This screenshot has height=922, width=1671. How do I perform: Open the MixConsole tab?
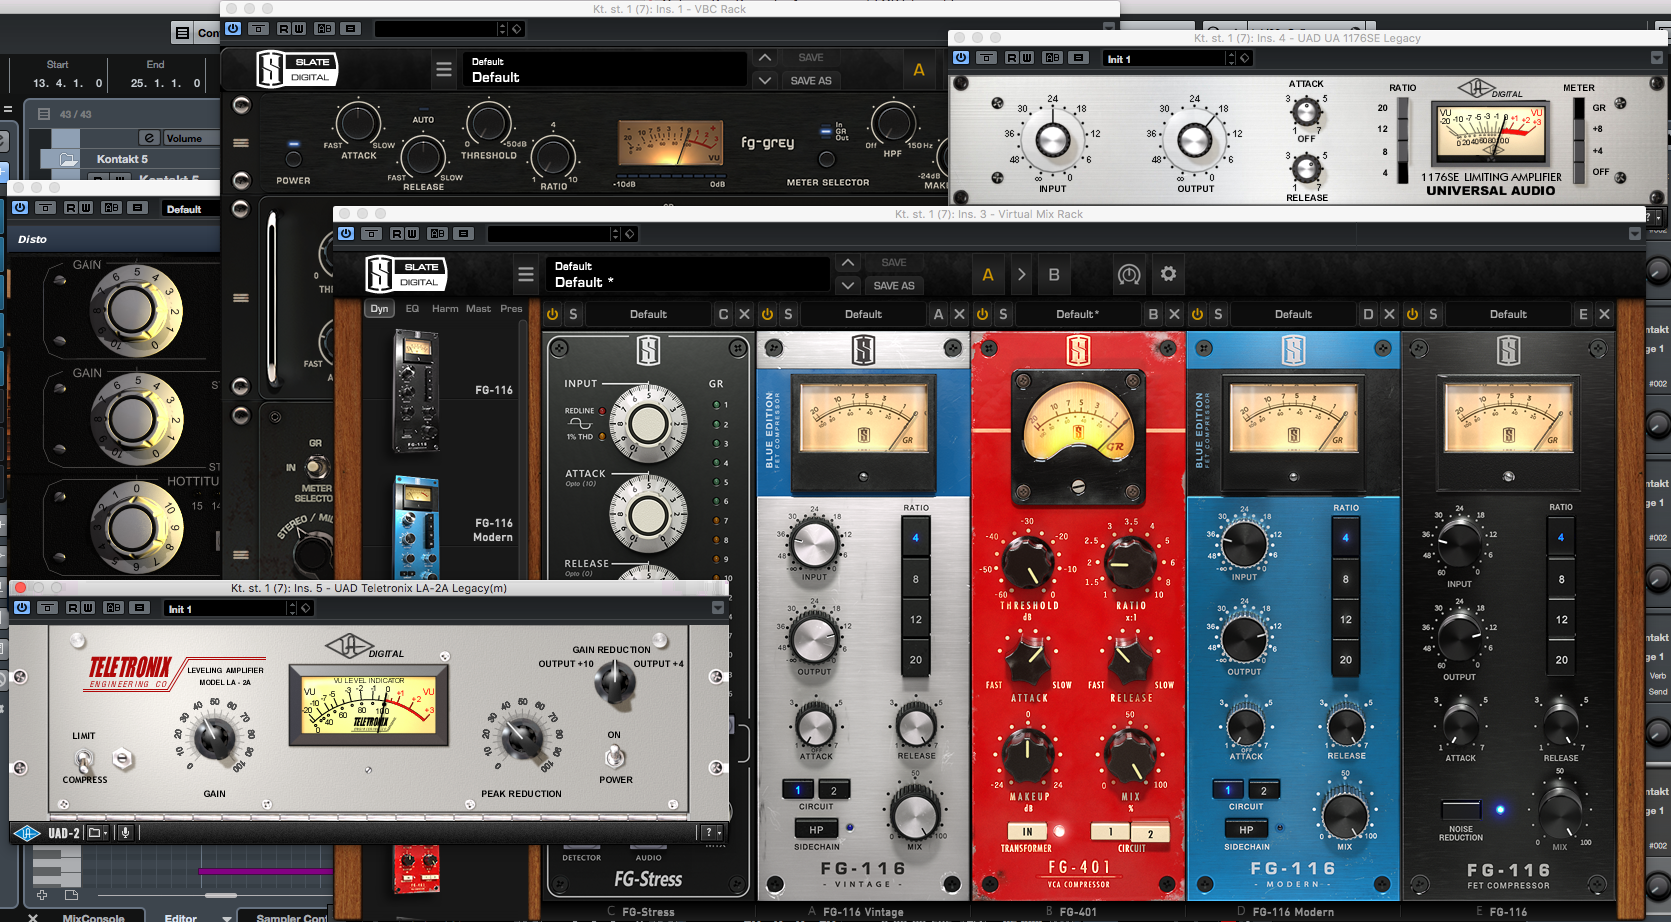pyautogui.click(x=93, y=917)
